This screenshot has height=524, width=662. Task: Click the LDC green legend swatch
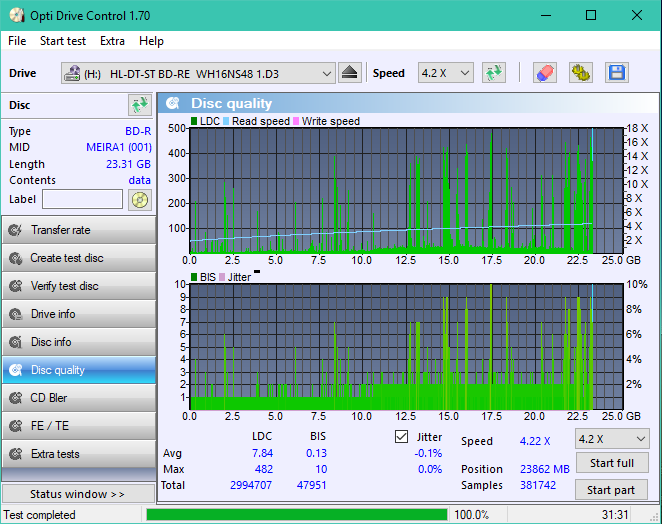(x=194, y=121)
